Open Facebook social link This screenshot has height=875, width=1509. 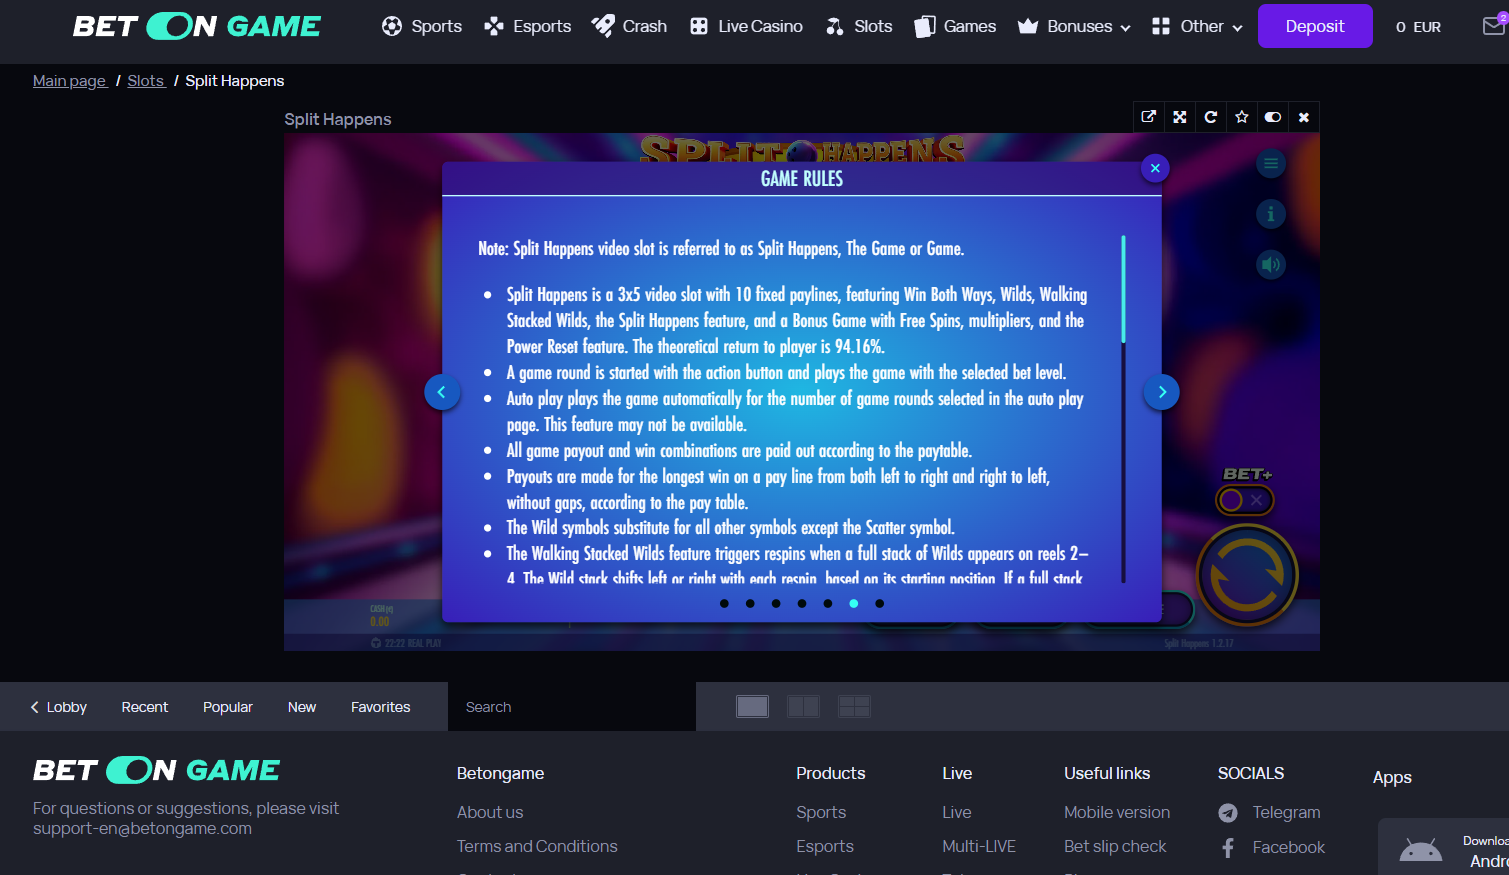pyautogui.click(x=1272, y=847)
